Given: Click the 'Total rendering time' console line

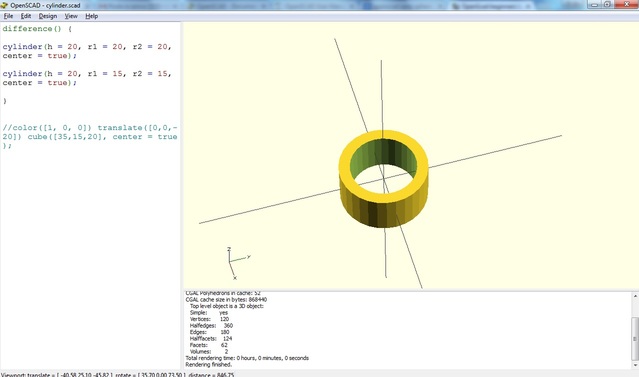Looking at the screenshot, I should coord(247,358).
